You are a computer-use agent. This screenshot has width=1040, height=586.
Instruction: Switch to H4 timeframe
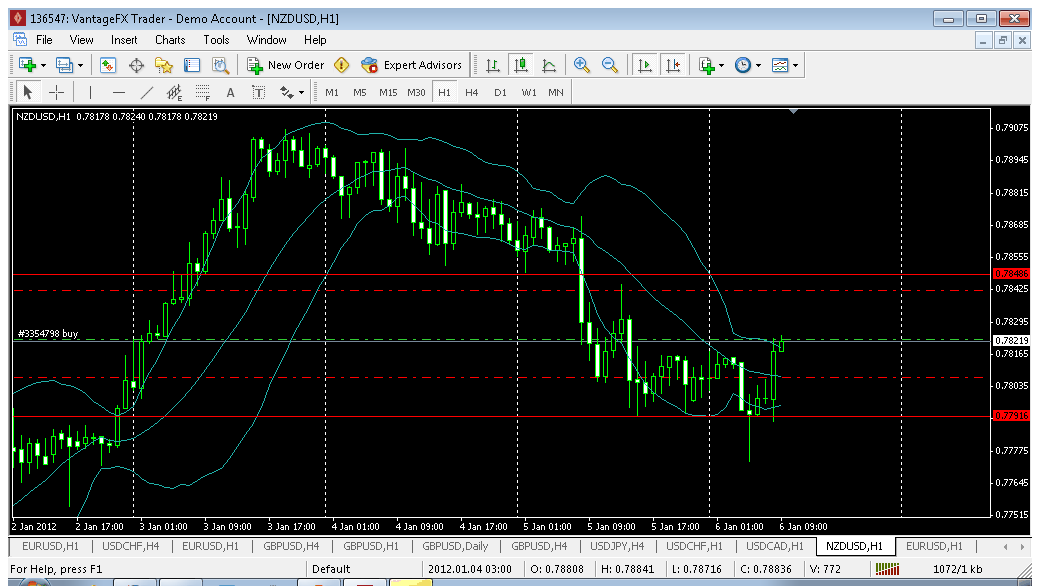[472, 92]
